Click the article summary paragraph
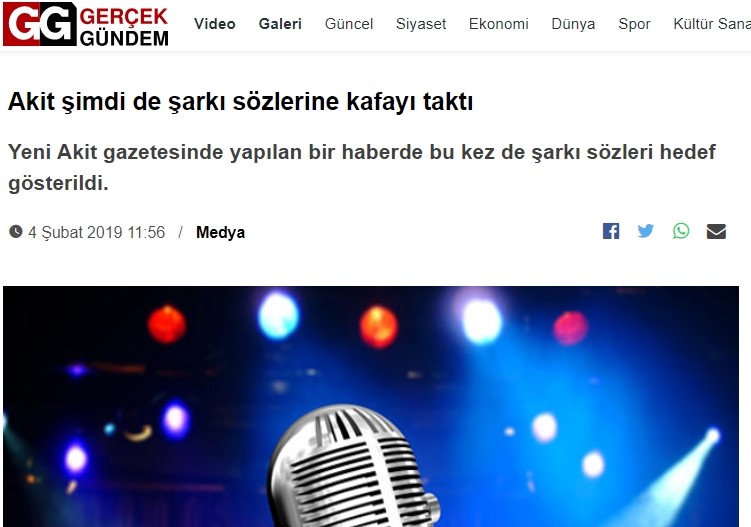The image size is (751, 527). point(362,167)
